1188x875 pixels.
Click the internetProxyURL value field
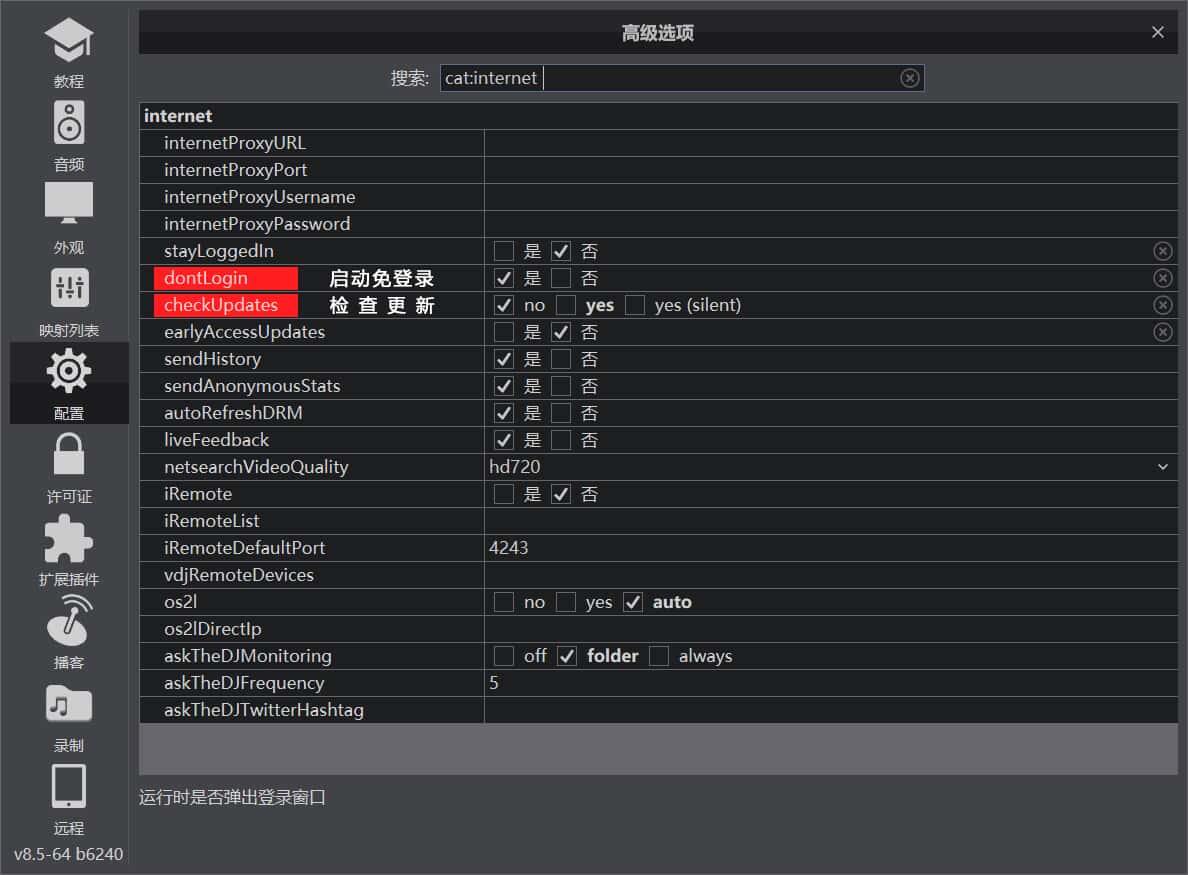(830, 143)
